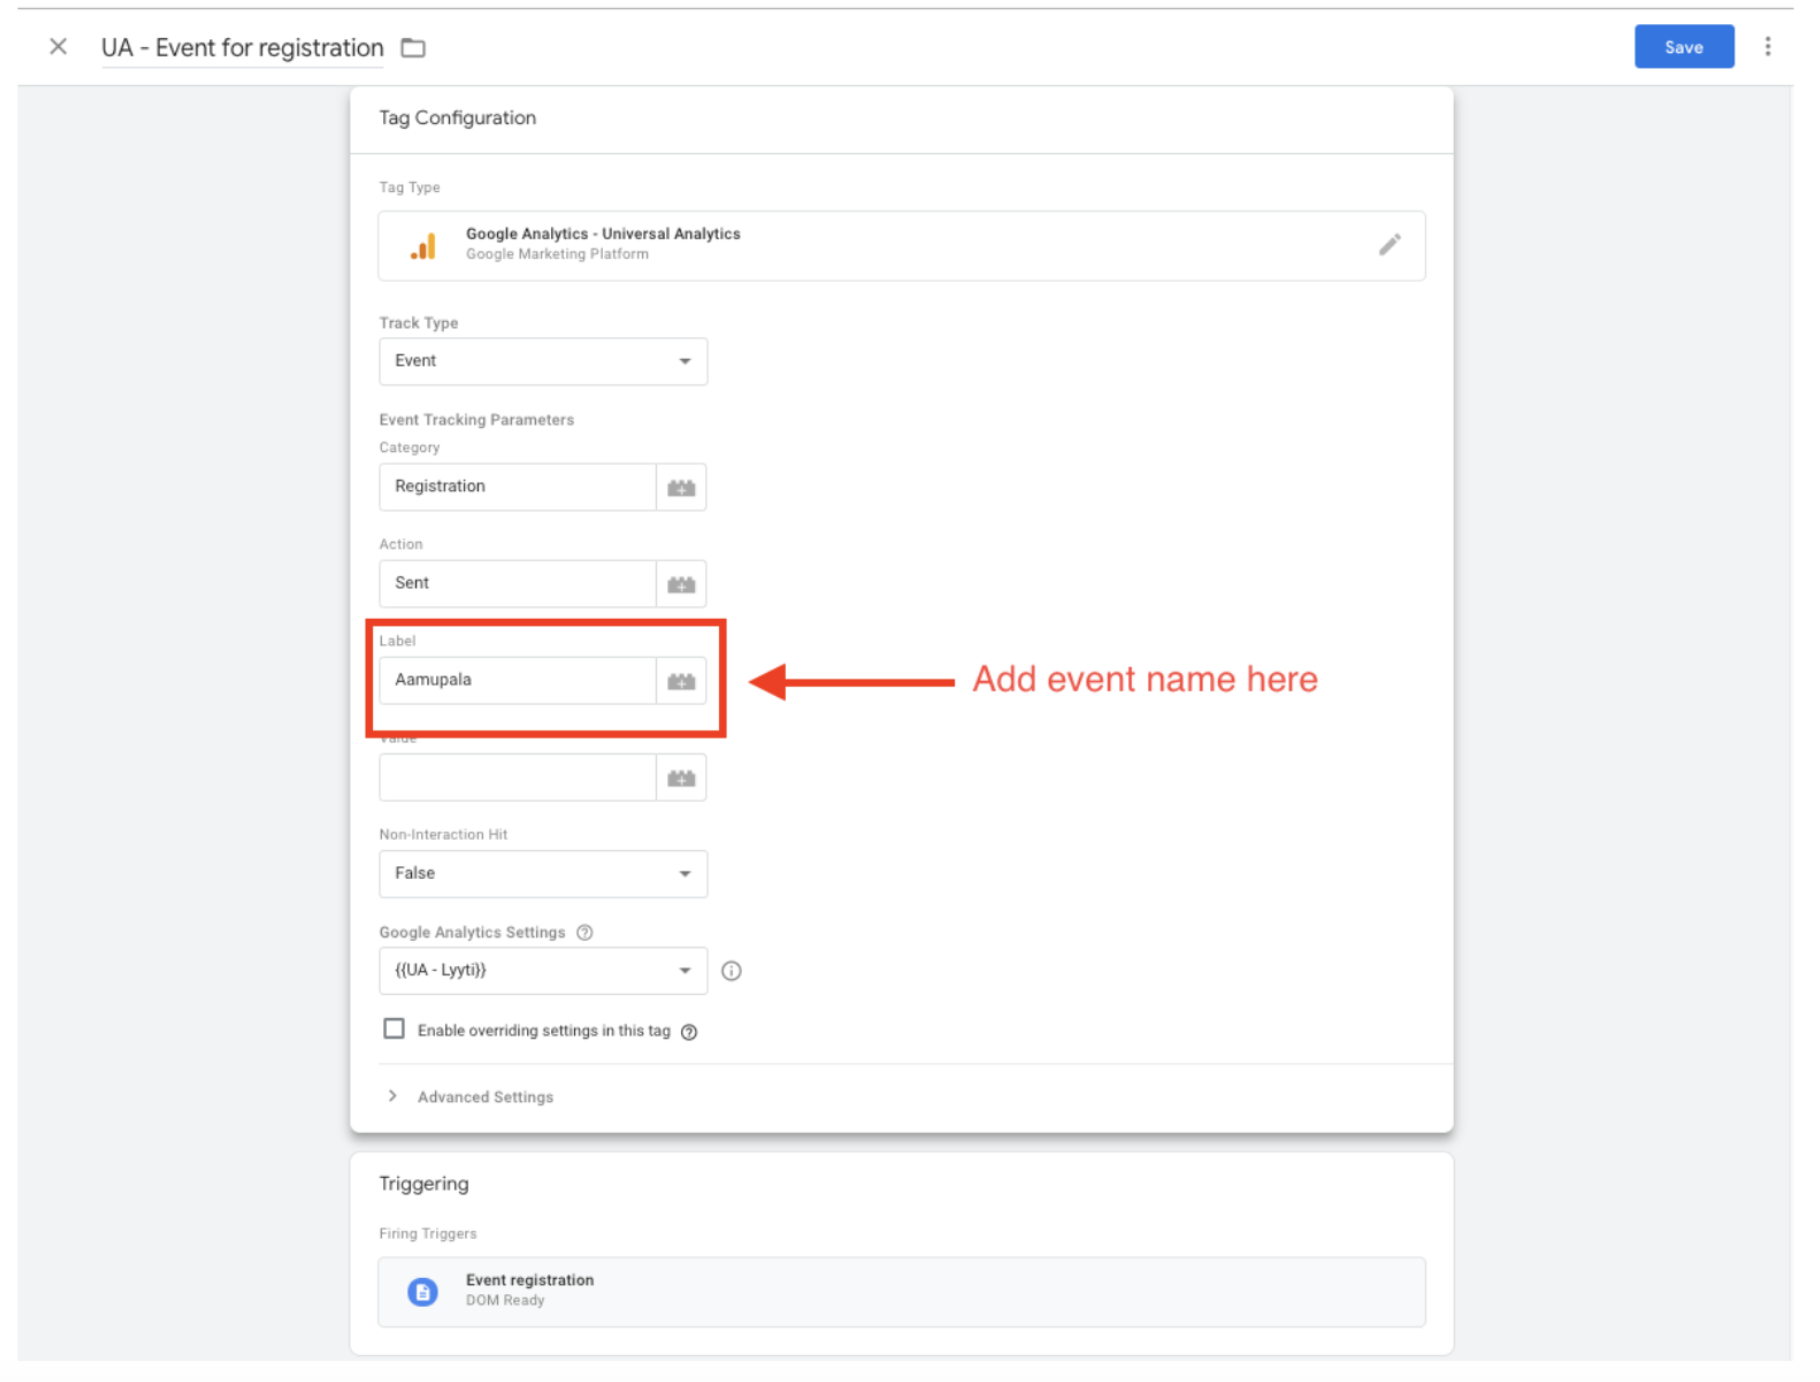Viewport: 1820px width, 1382px height.
Task: Open the Event registration firing trigger
Action: point(900,1291)
